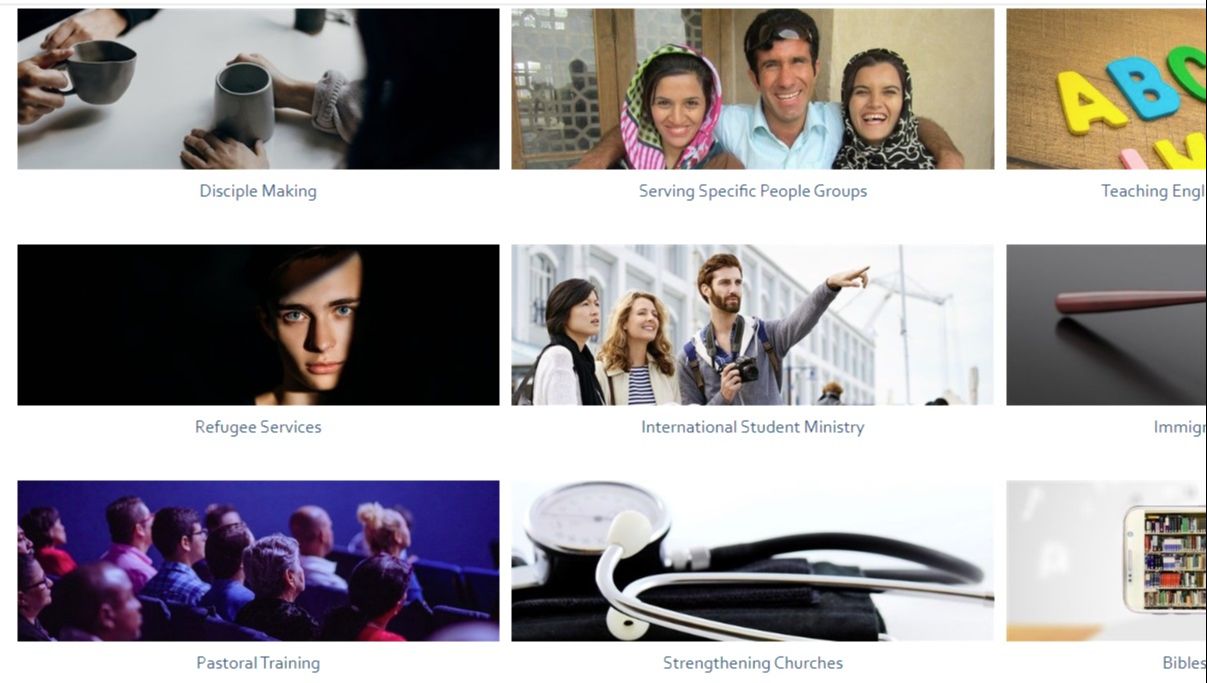Screen dimensions: 1207x683
Task: Select the phone with bookshelf thumbnail
Action: [1106, 561]
